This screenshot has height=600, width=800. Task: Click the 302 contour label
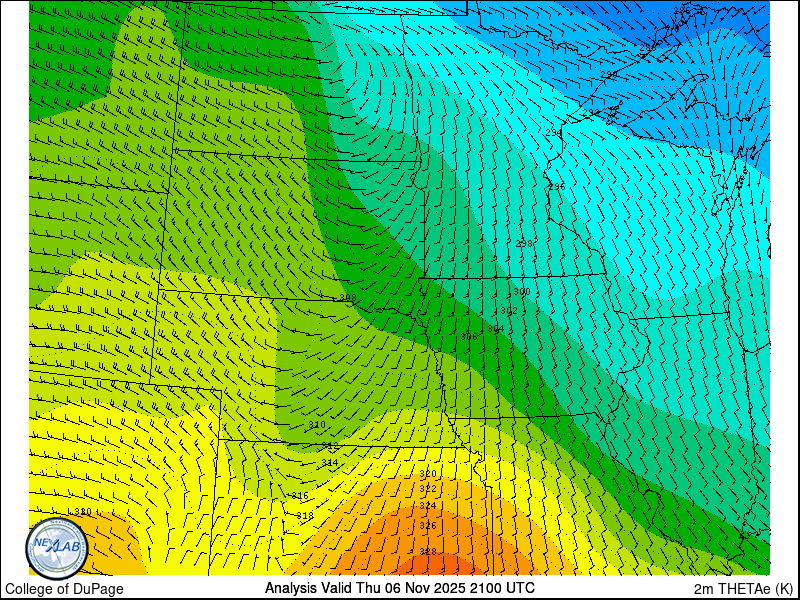509,311
